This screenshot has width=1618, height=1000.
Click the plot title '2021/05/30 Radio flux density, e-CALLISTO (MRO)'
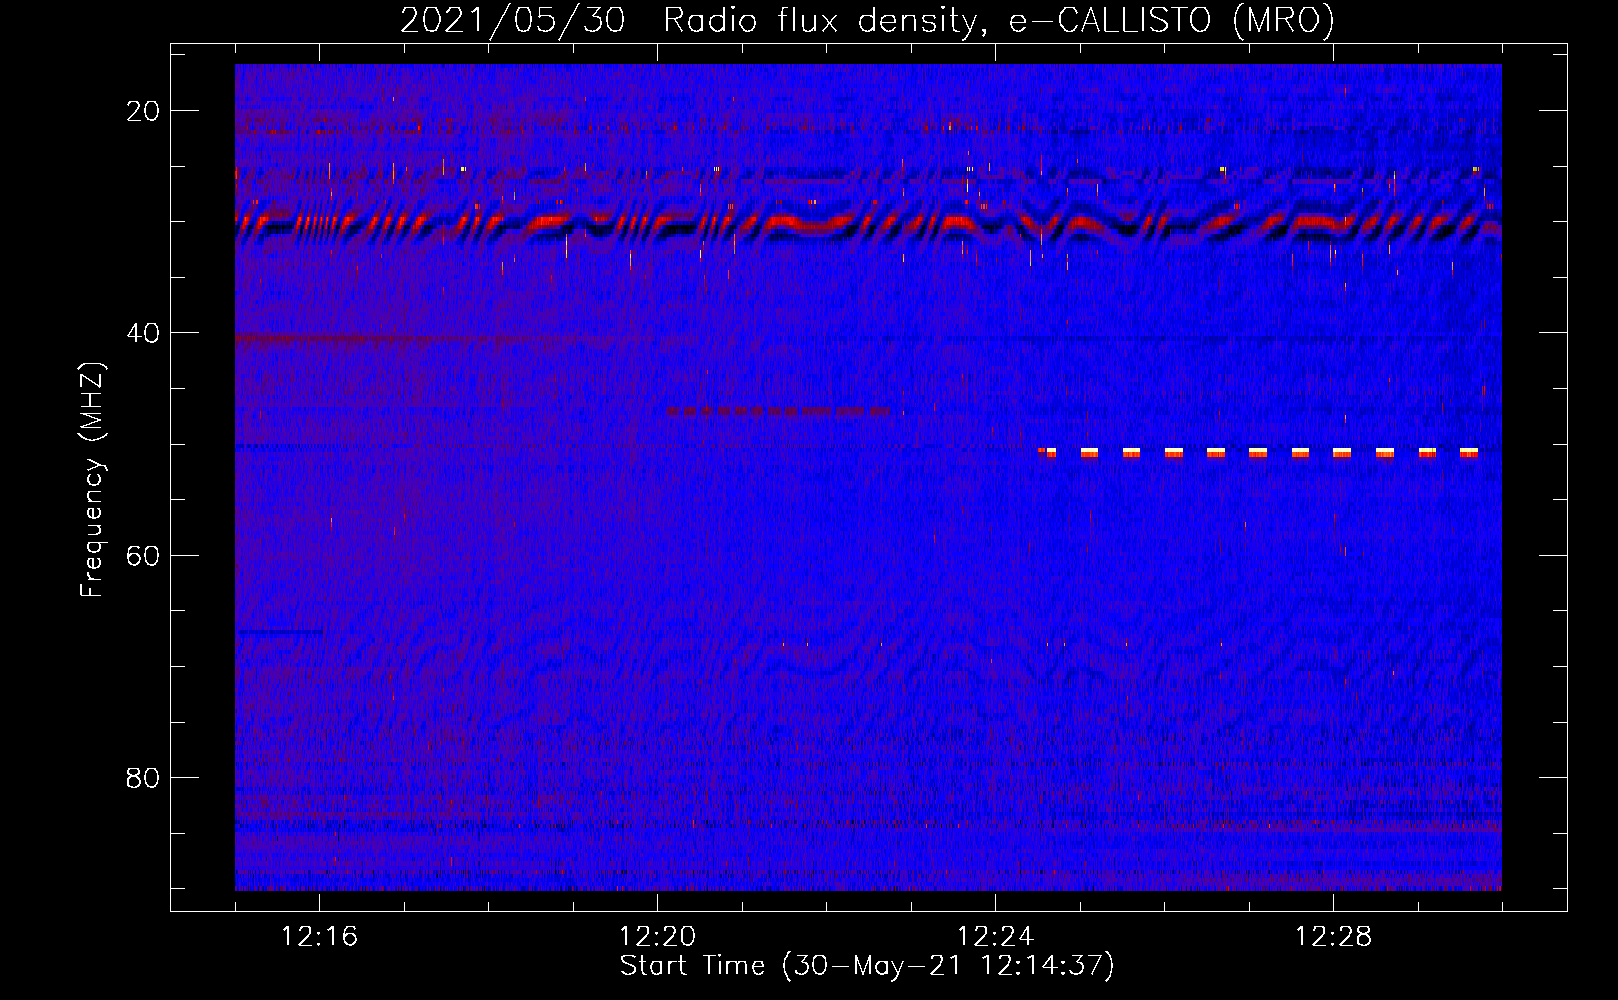pyautogui.click(x=867, y=20)
